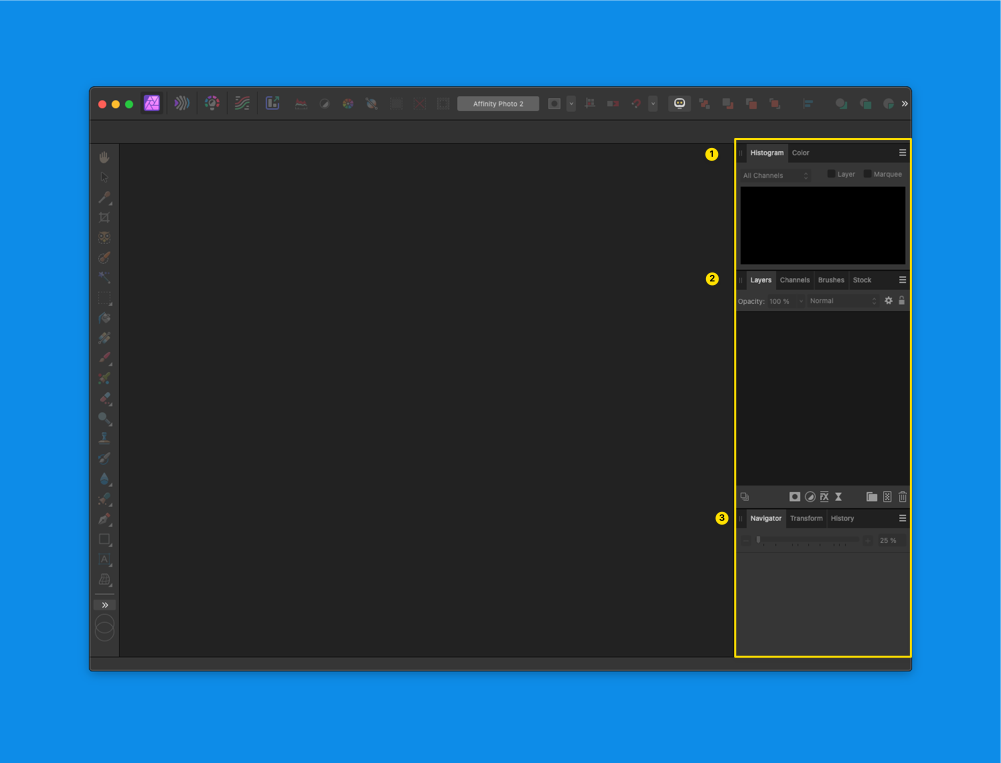The height and width of the screenshot is (763, 1001).
Task: Expand the toolbar overflow chevron
Action: point(903,103)
